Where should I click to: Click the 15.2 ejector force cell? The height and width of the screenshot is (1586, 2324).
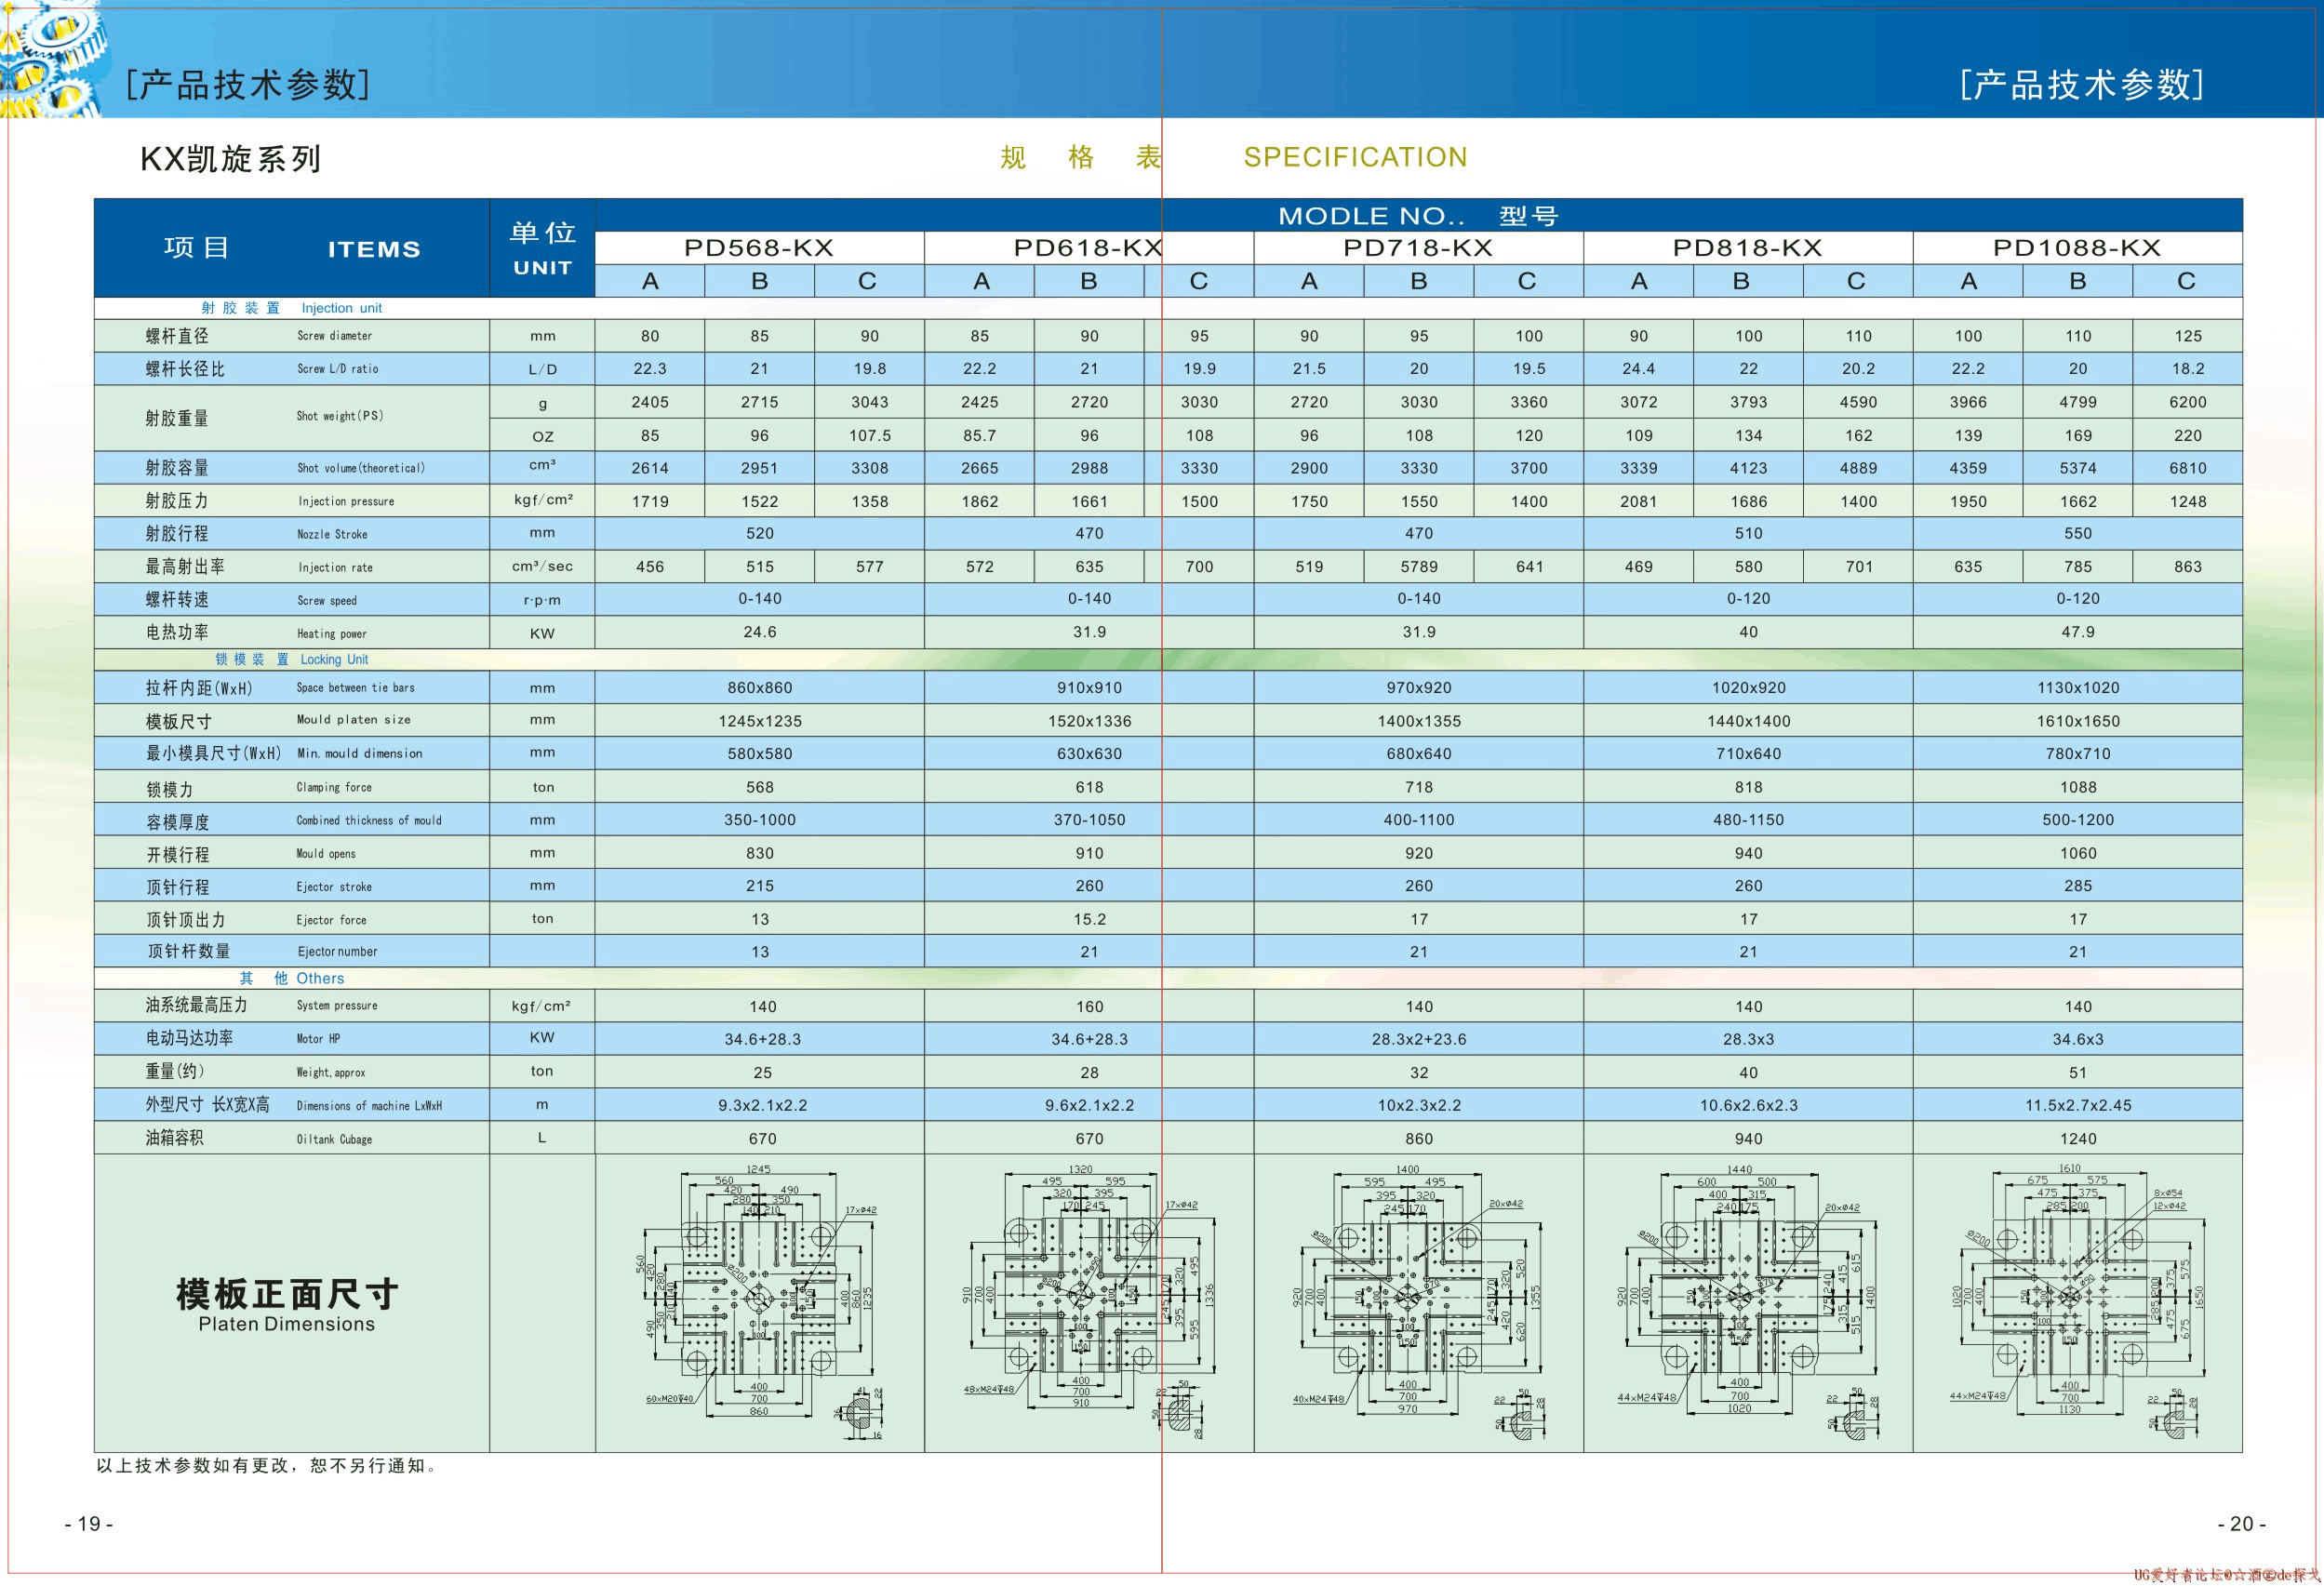1090,919
